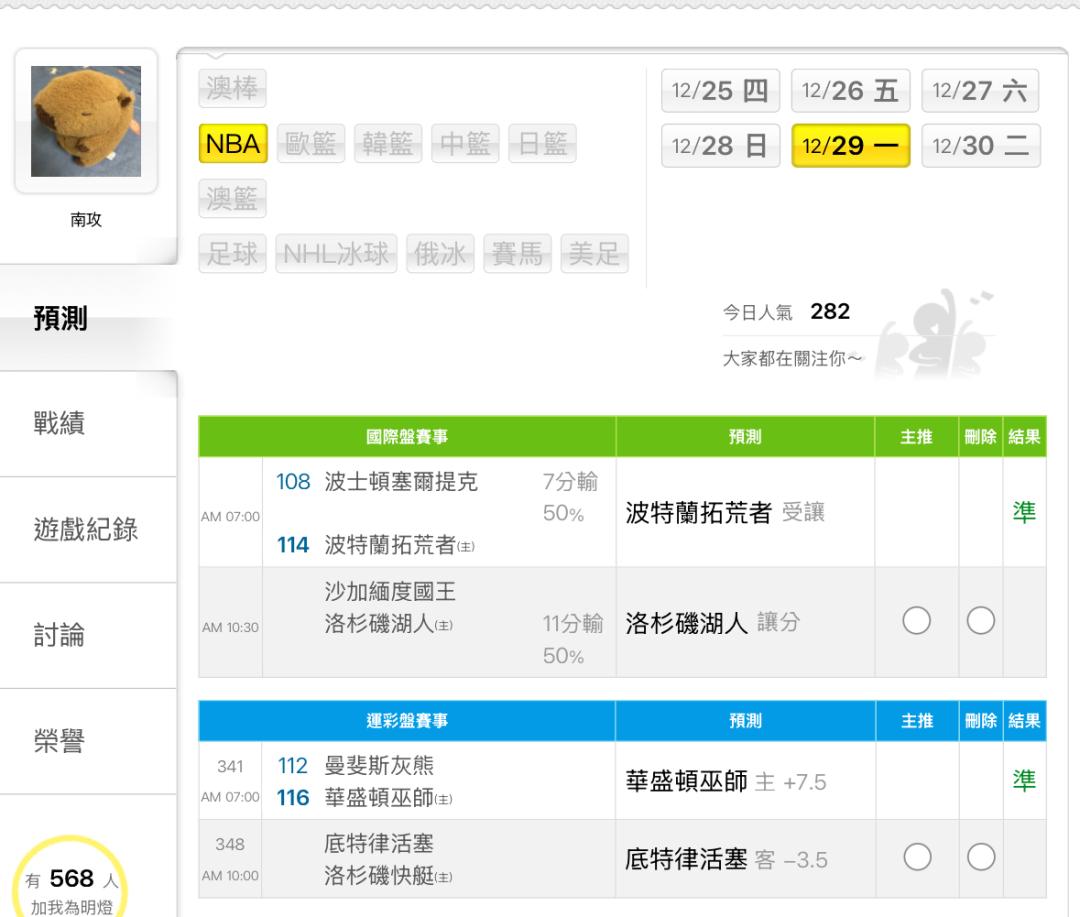
Task: Click the 波士頓塞爾提克 team name
Action: coord(401,481)
